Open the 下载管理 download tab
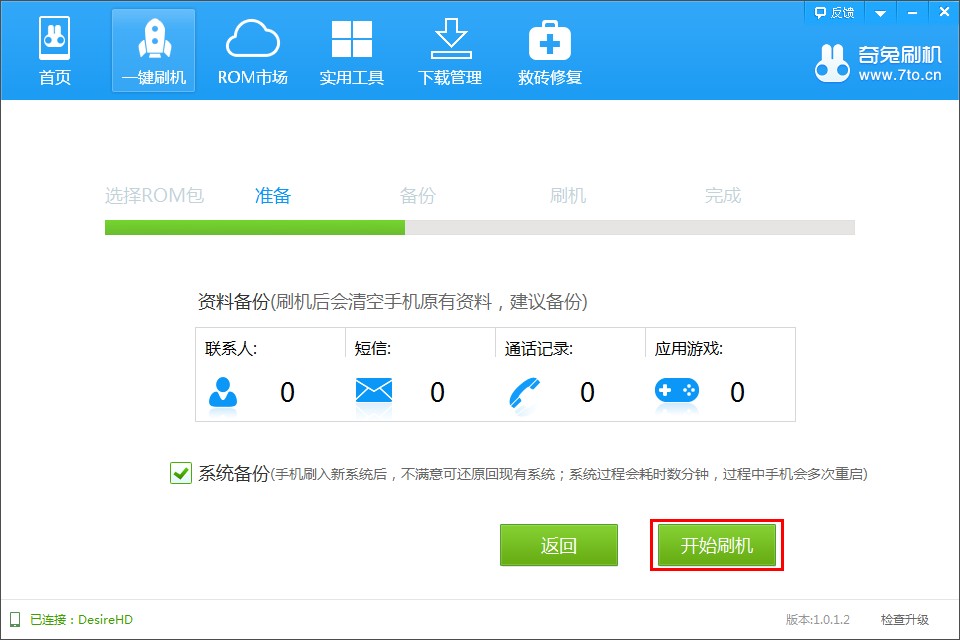This screenshot has height=640, width=960. [450, 51]
